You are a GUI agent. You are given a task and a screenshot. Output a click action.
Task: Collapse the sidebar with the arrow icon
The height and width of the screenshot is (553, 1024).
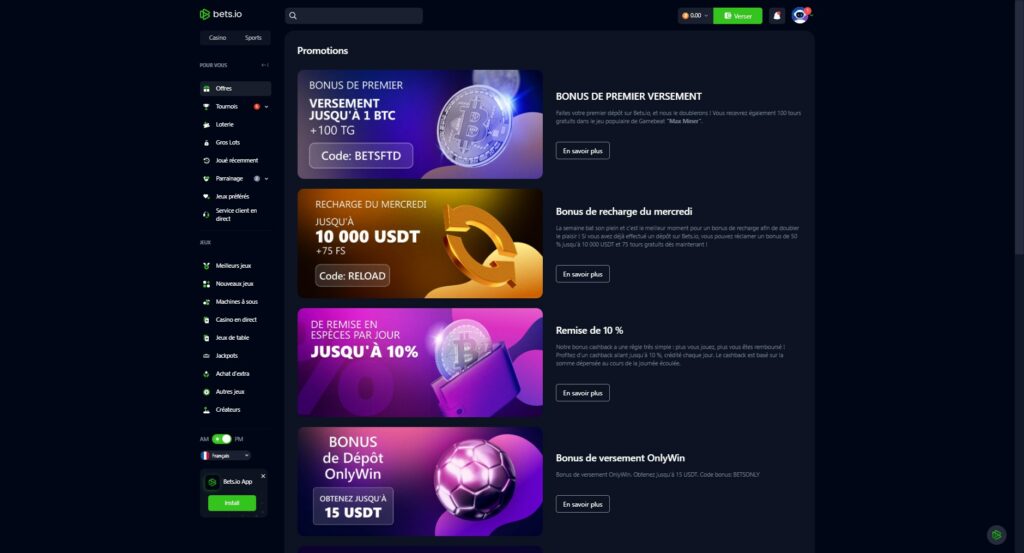tap(264, 65)
